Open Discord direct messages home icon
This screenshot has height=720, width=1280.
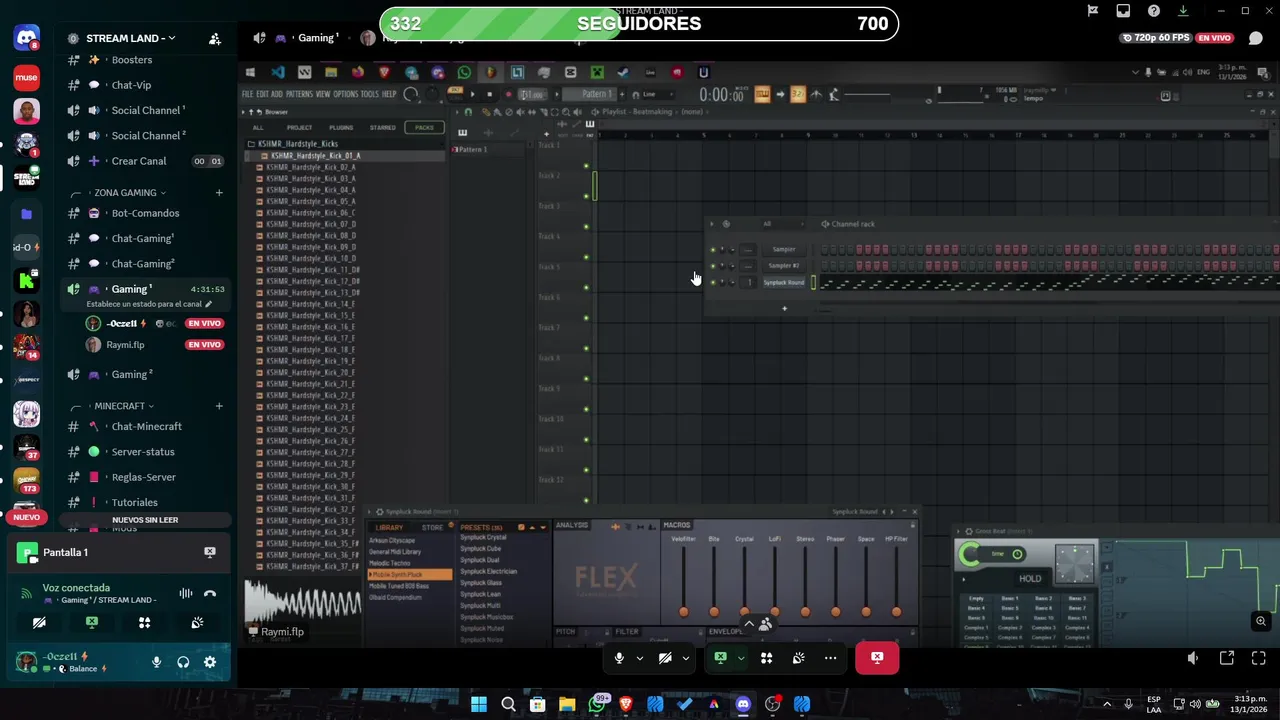pos(27,39)
